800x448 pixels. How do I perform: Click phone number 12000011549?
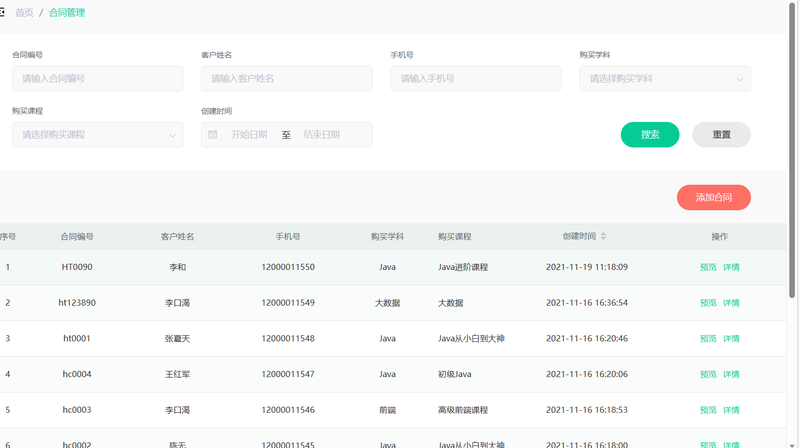[x=288, y=303]
